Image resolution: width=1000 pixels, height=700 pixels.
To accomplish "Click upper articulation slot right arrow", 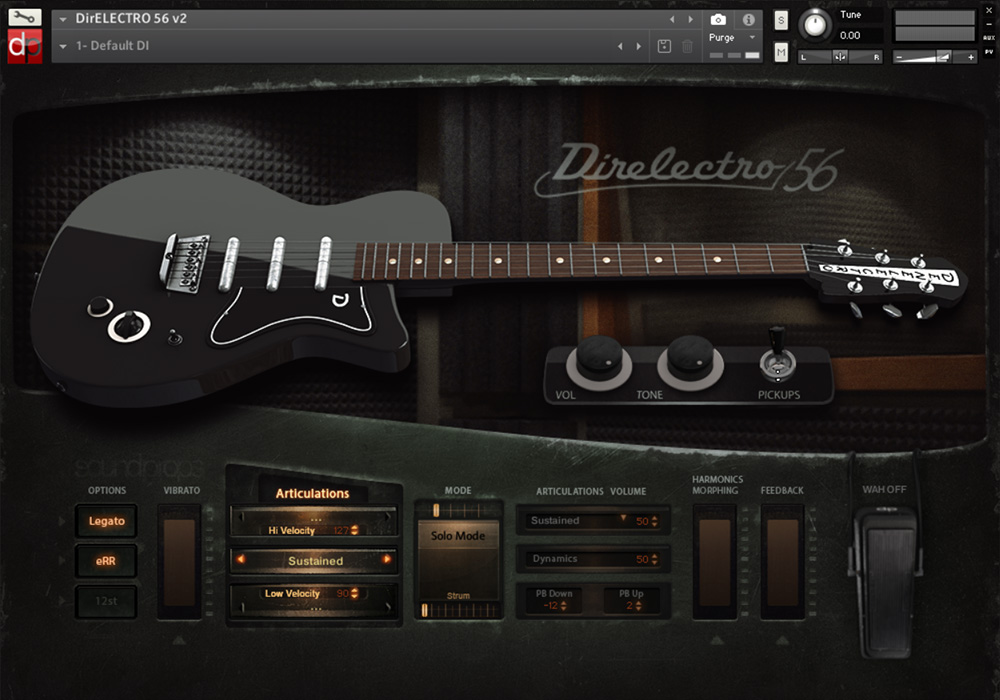I will (387, 517).
